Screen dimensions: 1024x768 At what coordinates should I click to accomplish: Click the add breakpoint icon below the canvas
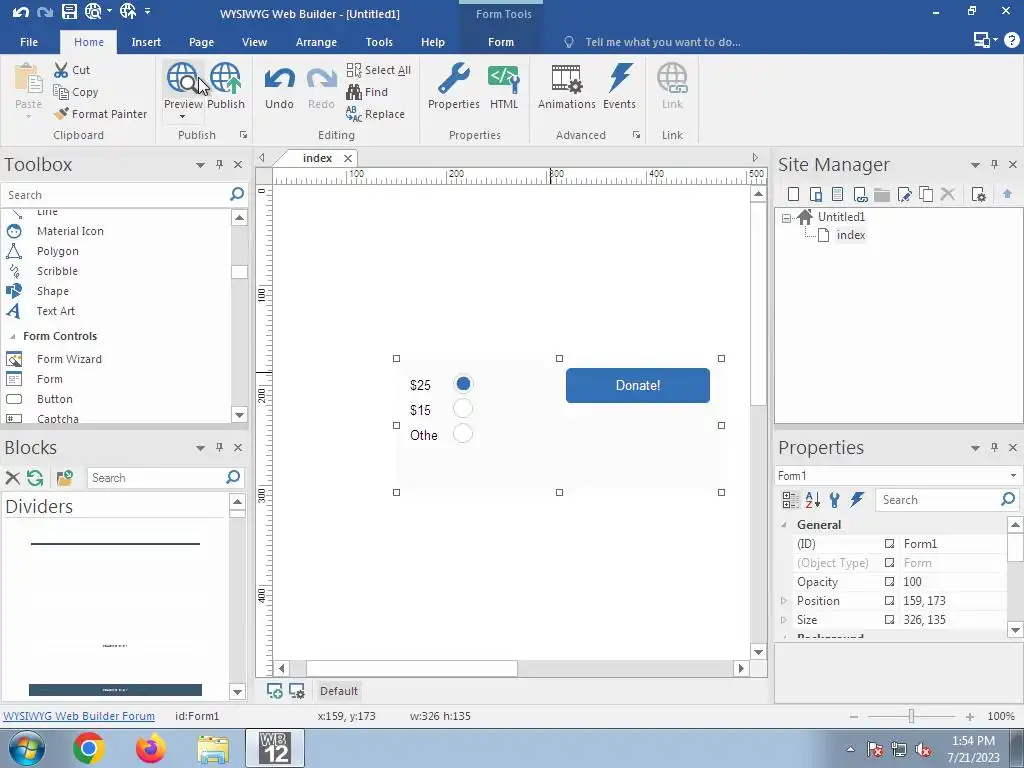point(275,691)
